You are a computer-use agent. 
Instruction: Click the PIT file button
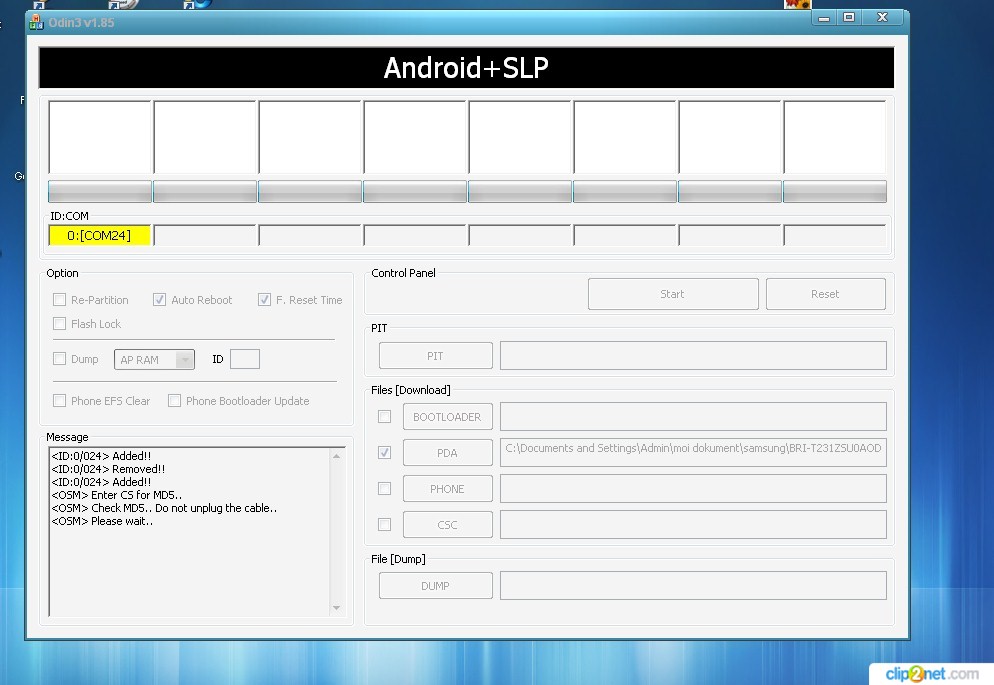point(435,356)
